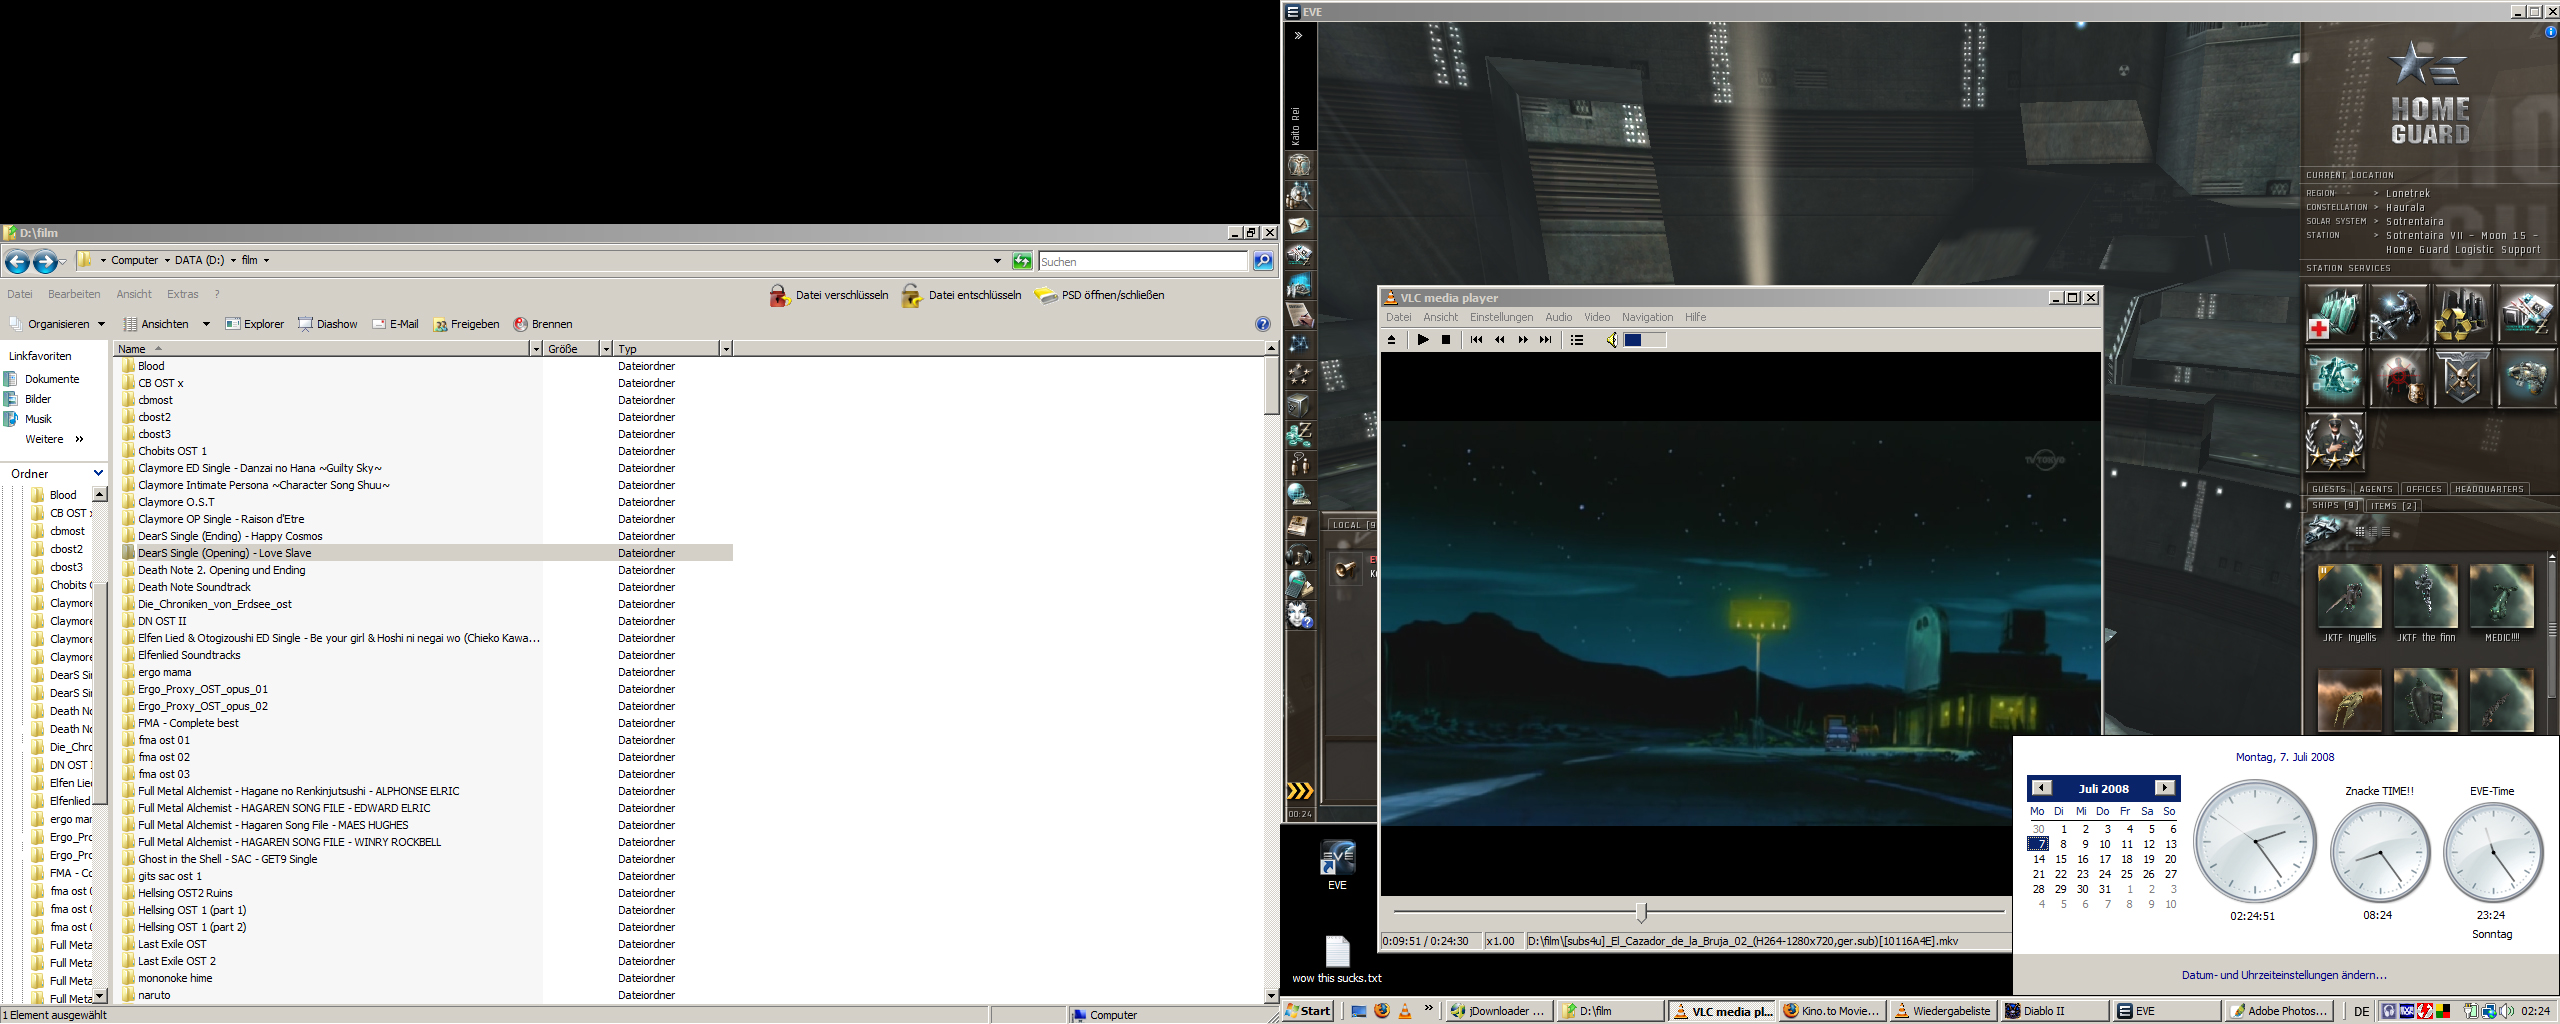Viewport: 2560px width, 1024px height.
Task: Click the megaphone icon in Local chat
Action: click(x=1346, y=569)
